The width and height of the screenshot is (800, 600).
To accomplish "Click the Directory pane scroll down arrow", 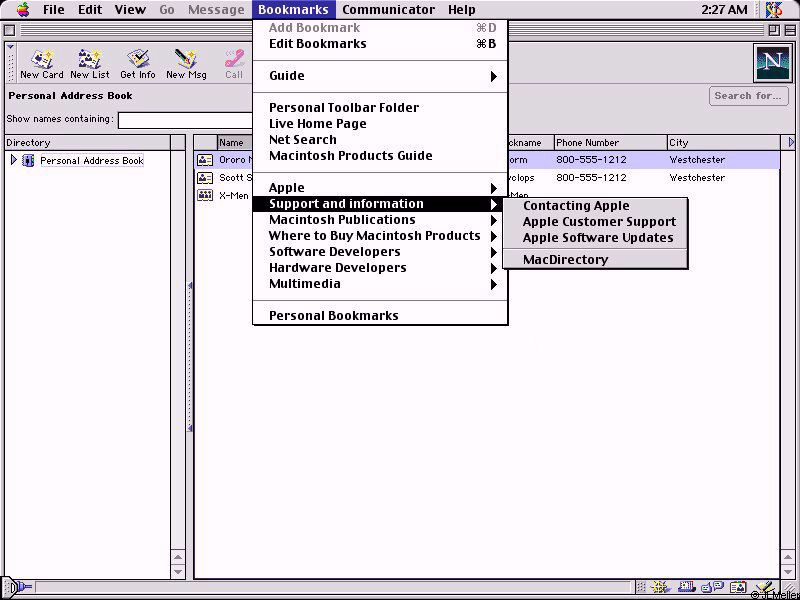I will click(178, 571).
